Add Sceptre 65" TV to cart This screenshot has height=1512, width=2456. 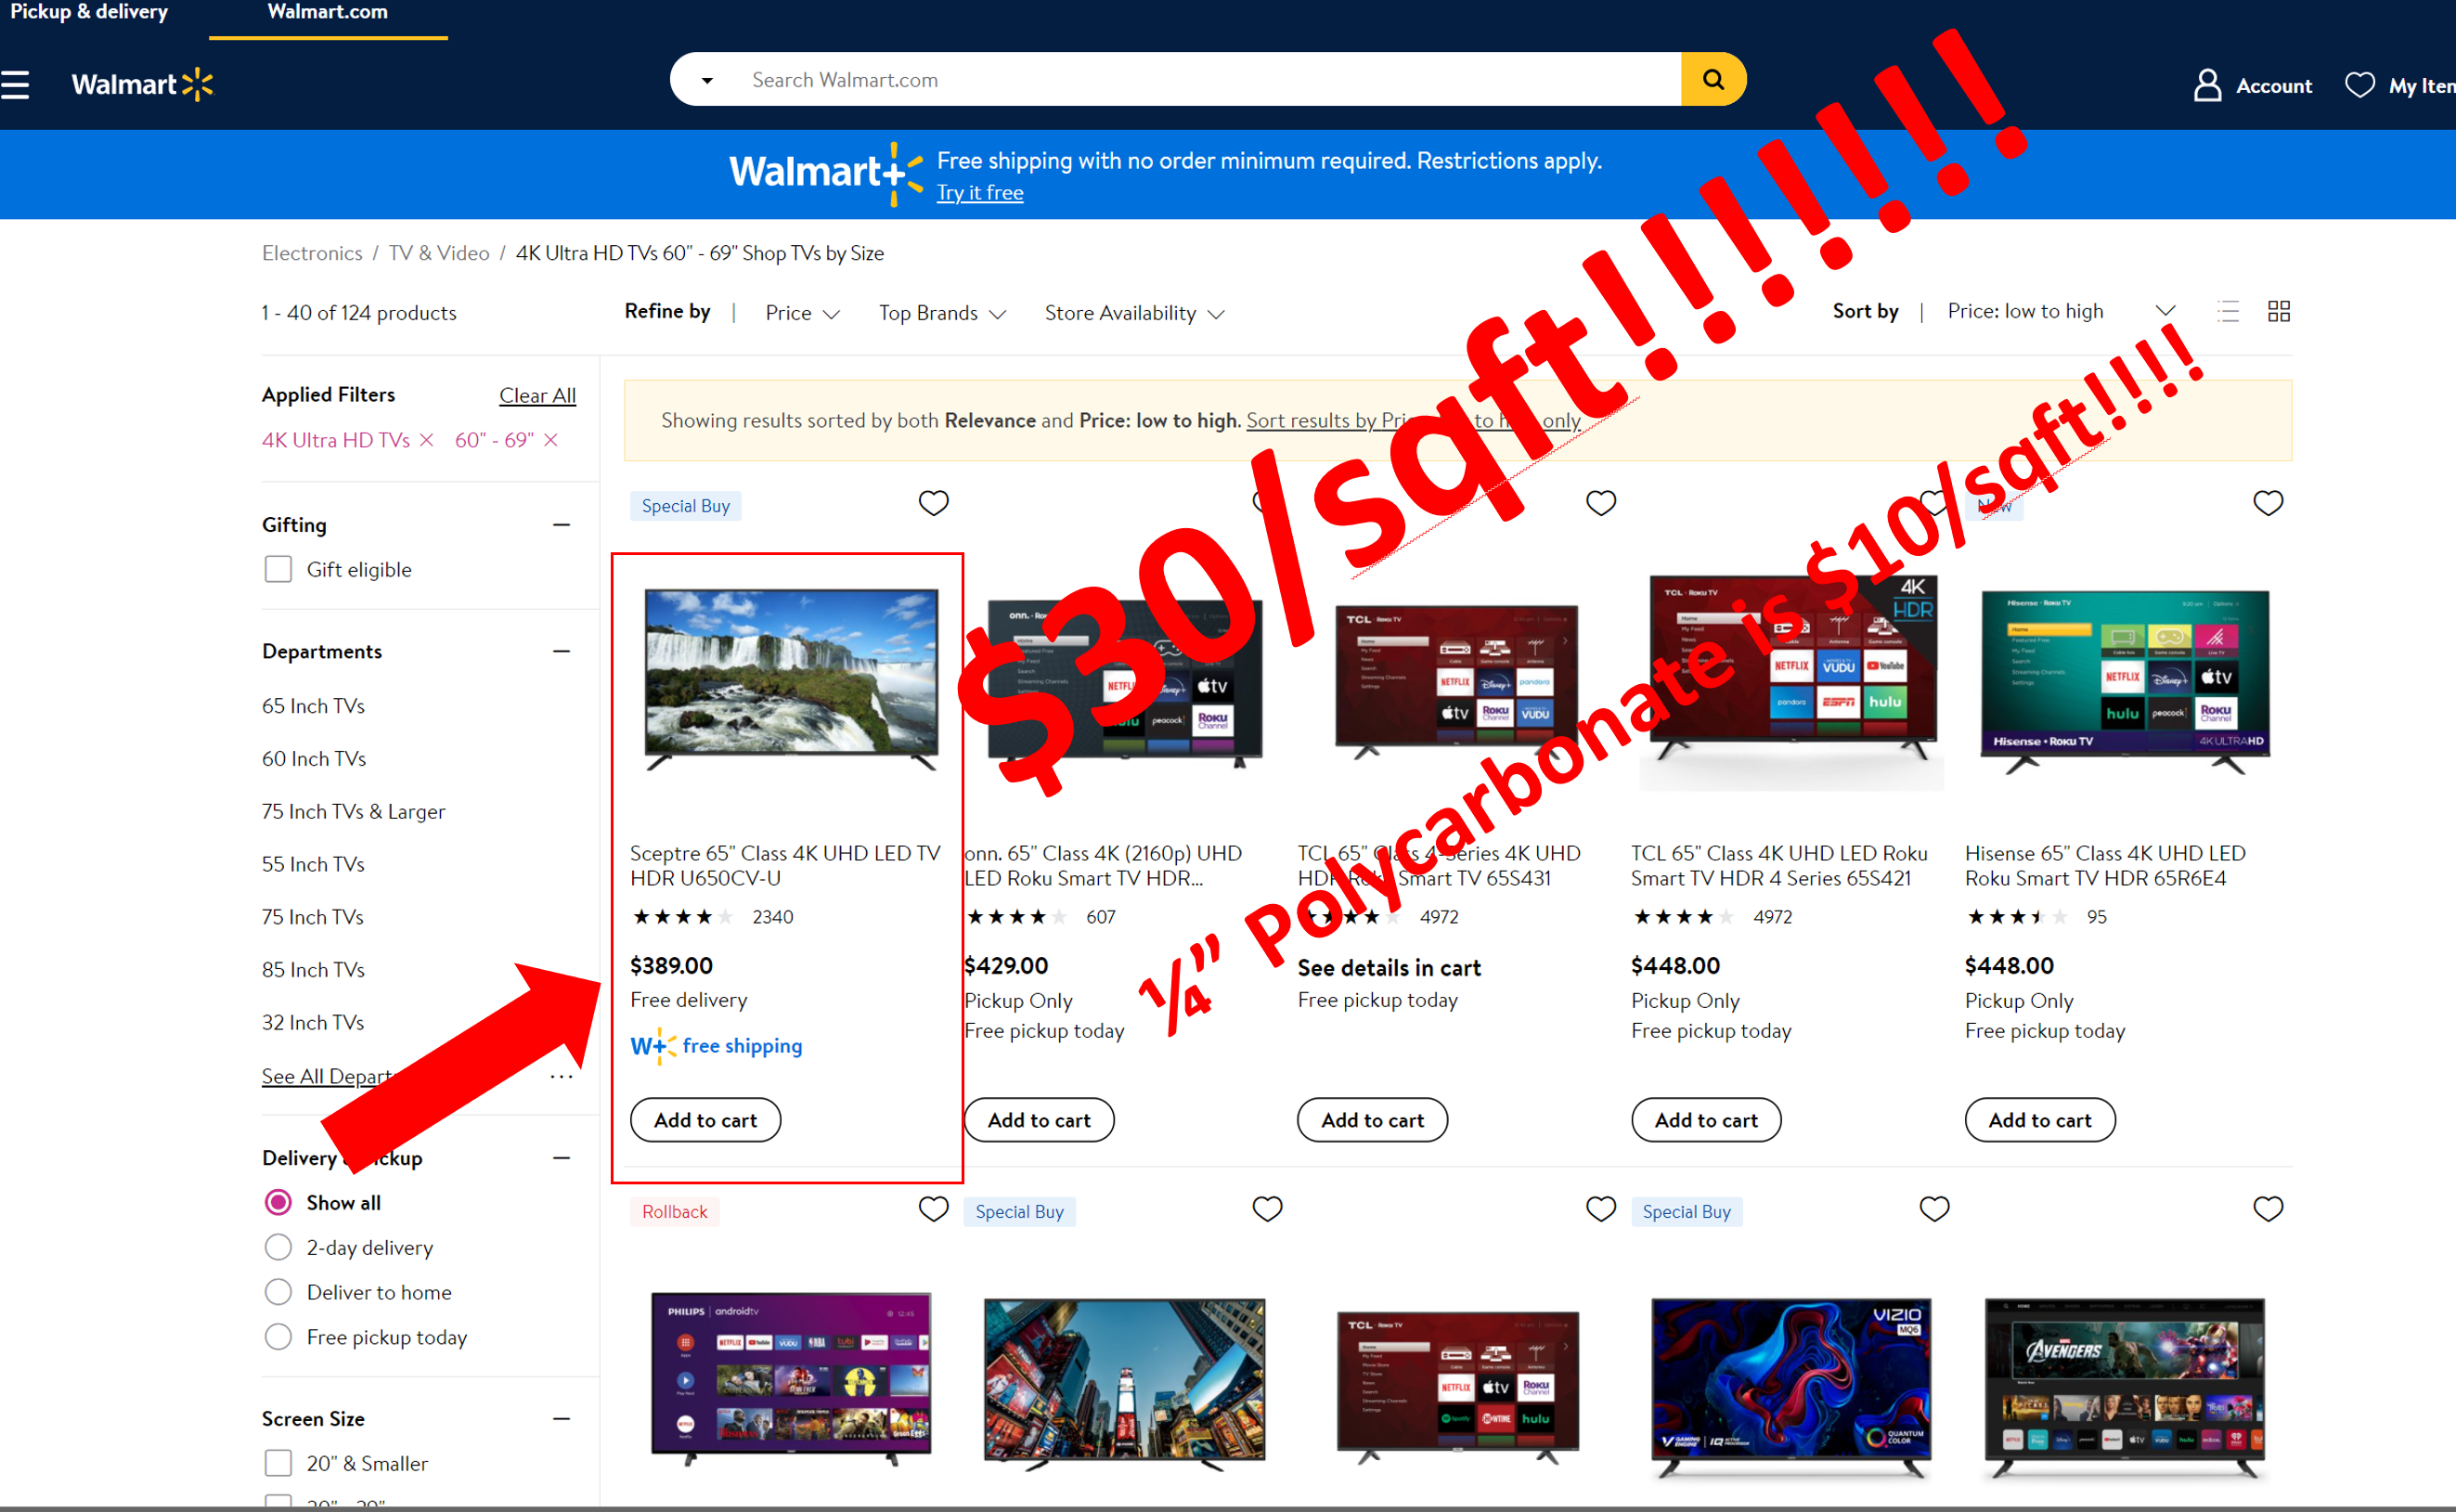click(705, 1120)
